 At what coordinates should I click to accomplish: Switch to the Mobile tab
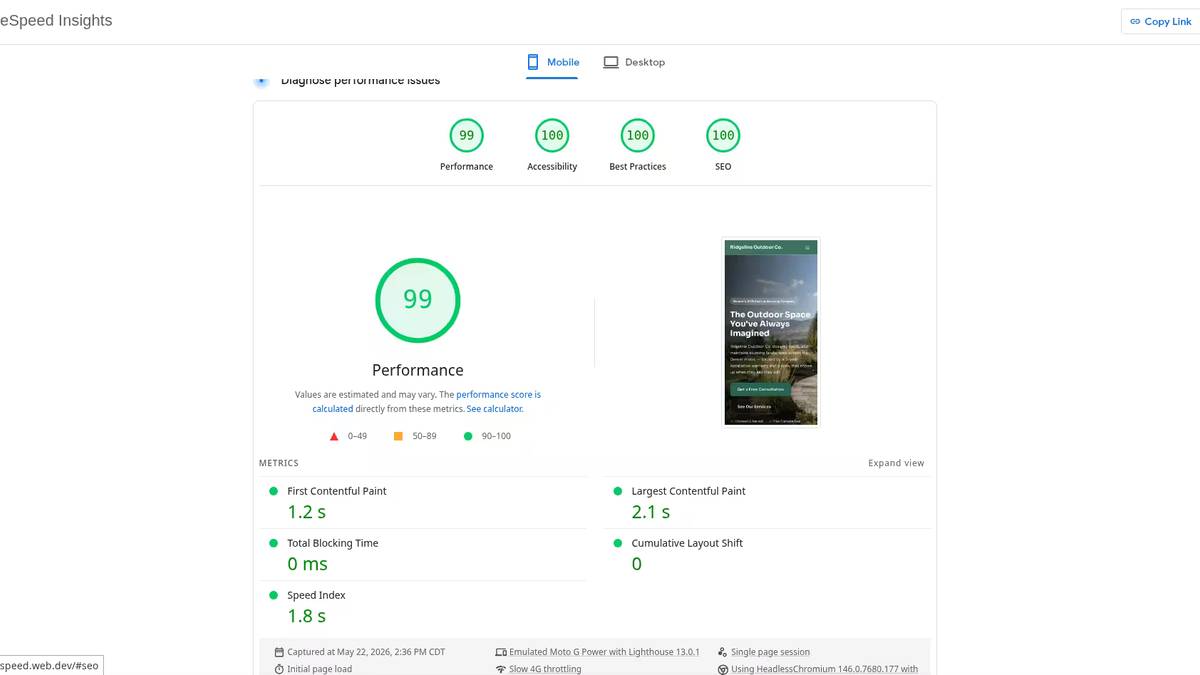[x=553, y=62]
